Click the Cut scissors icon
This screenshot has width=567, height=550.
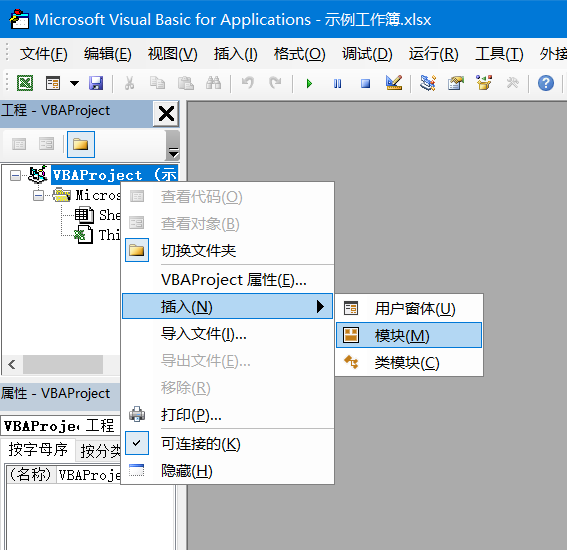pyautogui.click(x=129, y=84)
